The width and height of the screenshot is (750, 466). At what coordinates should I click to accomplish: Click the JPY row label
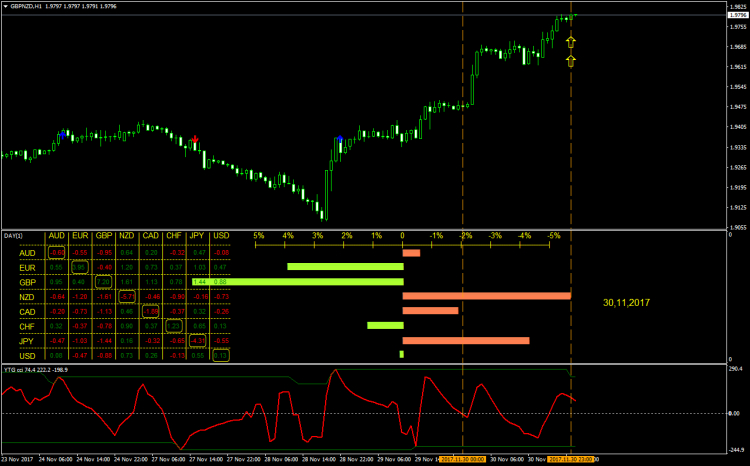[x=29, y=340]
